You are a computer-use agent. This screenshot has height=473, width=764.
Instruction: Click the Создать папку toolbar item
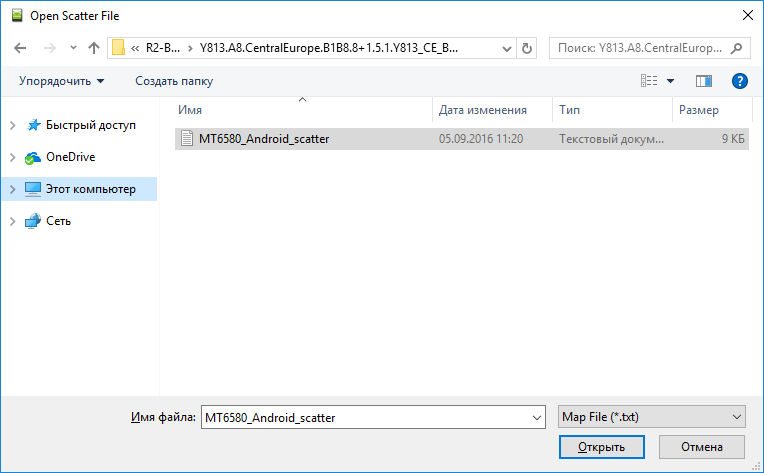174,81
